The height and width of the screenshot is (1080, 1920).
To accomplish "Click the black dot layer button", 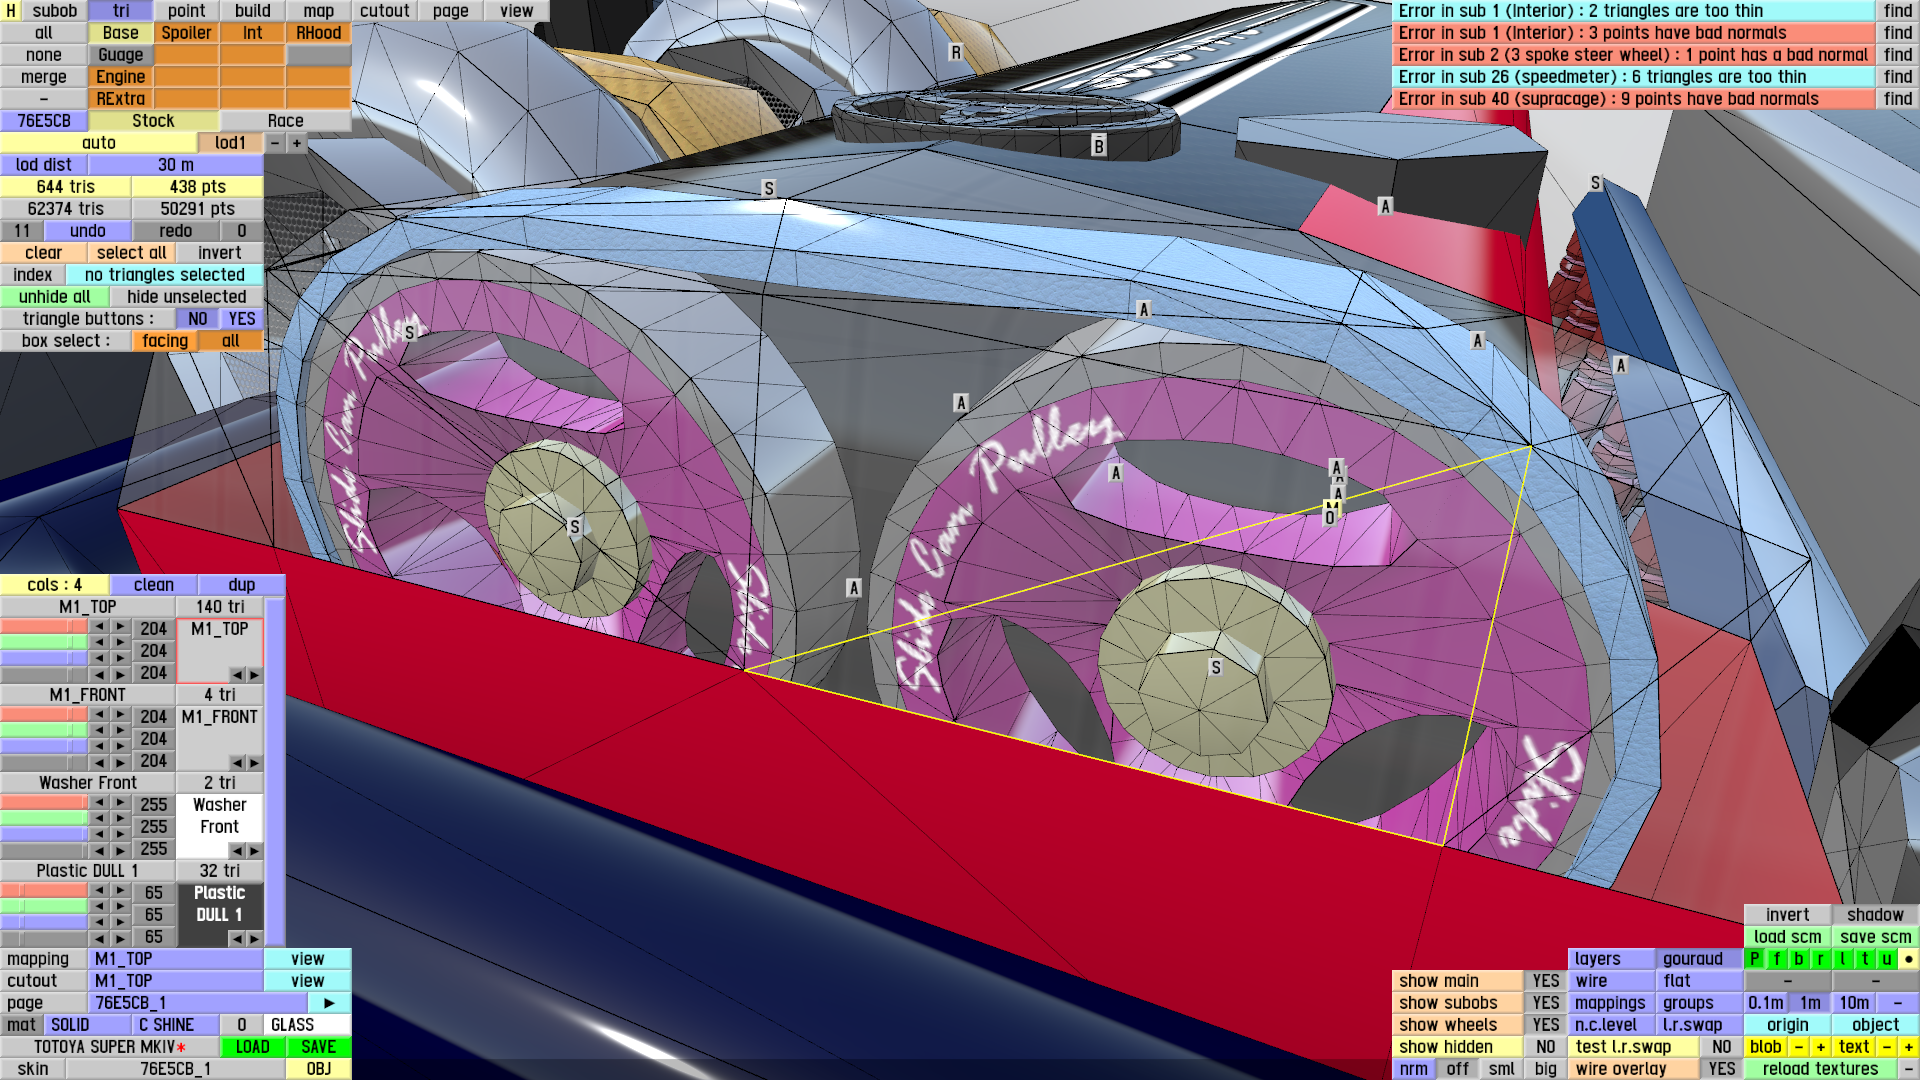I will click(1908, 959).
